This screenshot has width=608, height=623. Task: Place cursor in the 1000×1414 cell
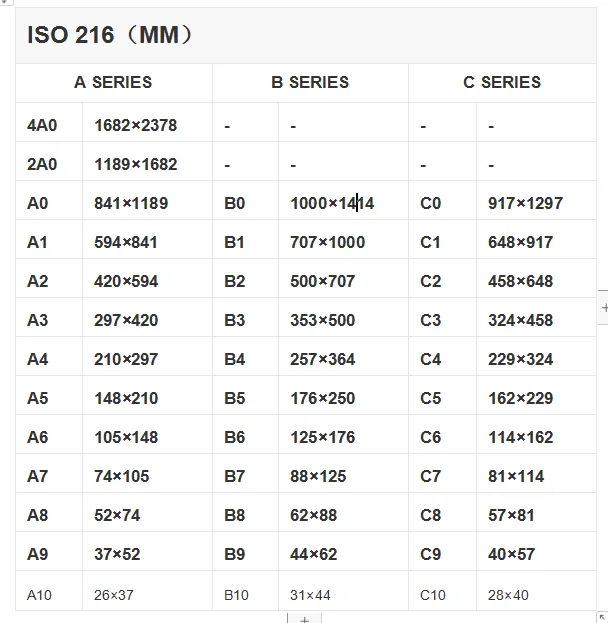pyautogui.click(x=332, y=203)
